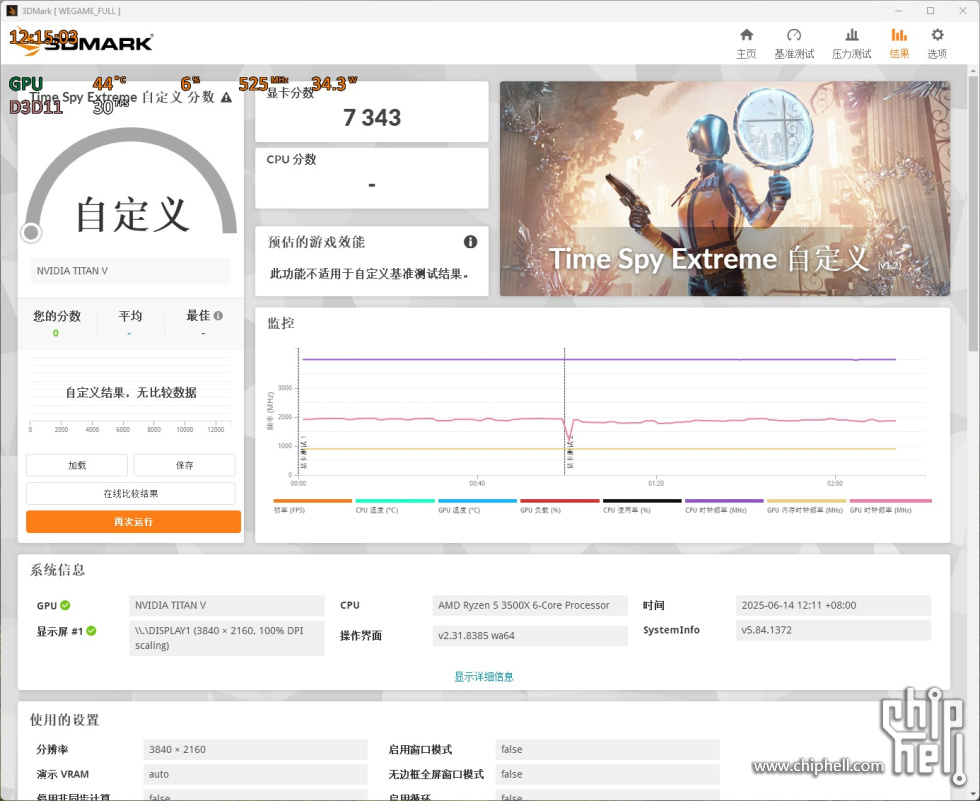Click the 加载 (Load) button
Image resolution: width=980 pixels, height=801 pixels.
[x=77, y=465]
